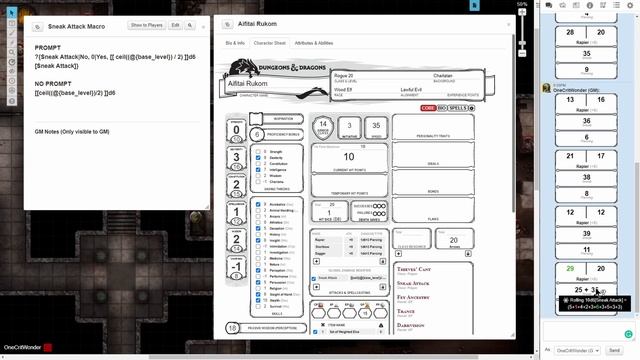The width and height of the screenshot is (640, 360).
Task: Roll the Rapier attack
Action: [320, 240]
